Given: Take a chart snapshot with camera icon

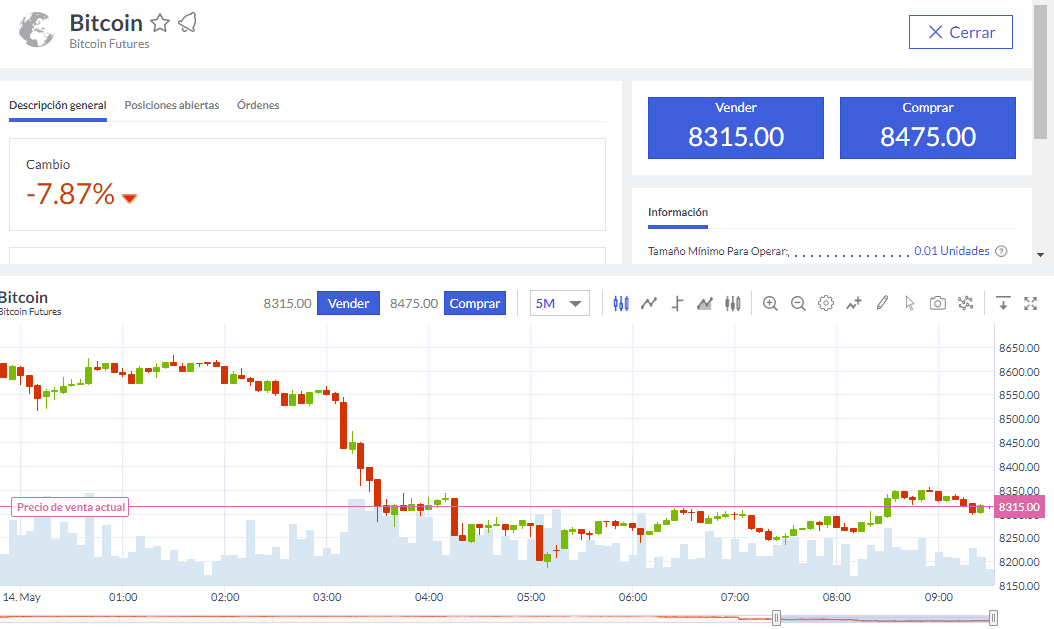Looking at the screenshot, I should [937, 303].
